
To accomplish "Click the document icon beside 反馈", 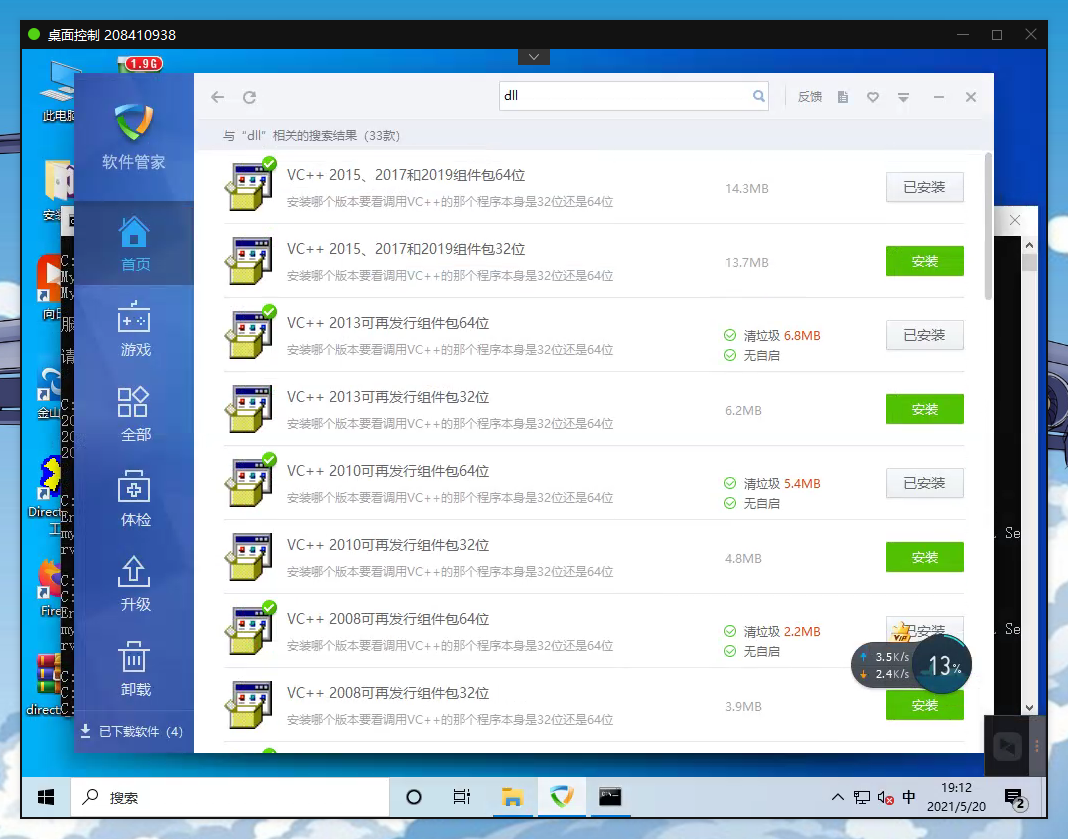I will click(843, 97).
